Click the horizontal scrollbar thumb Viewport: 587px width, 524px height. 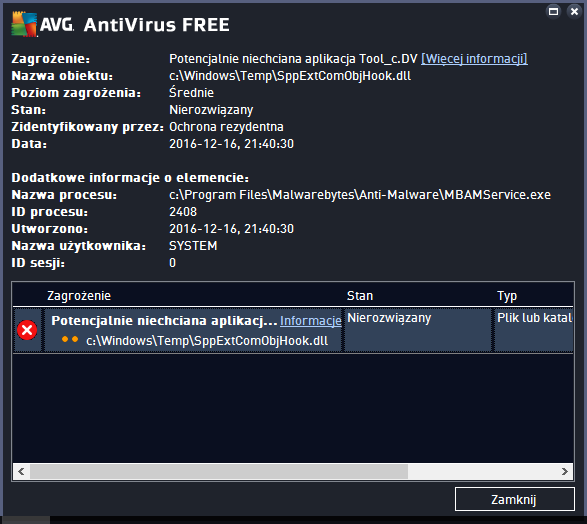(219, 472)
